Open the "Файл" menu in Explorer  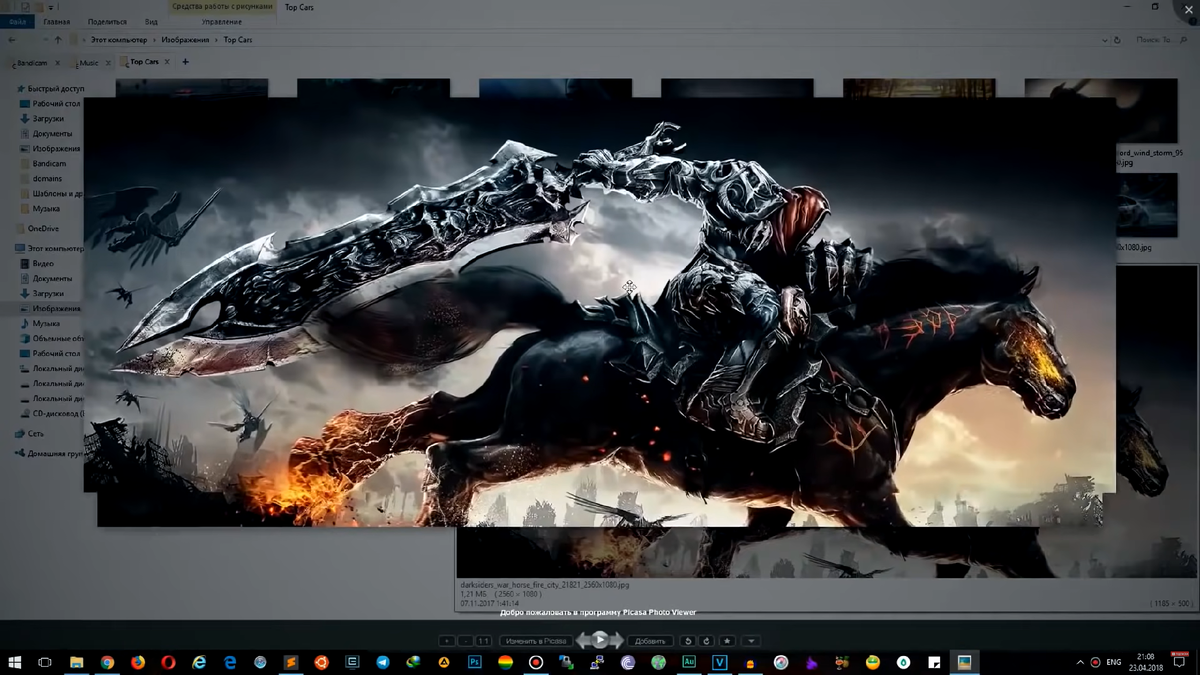pyautogui.click(x=17, y=21)
